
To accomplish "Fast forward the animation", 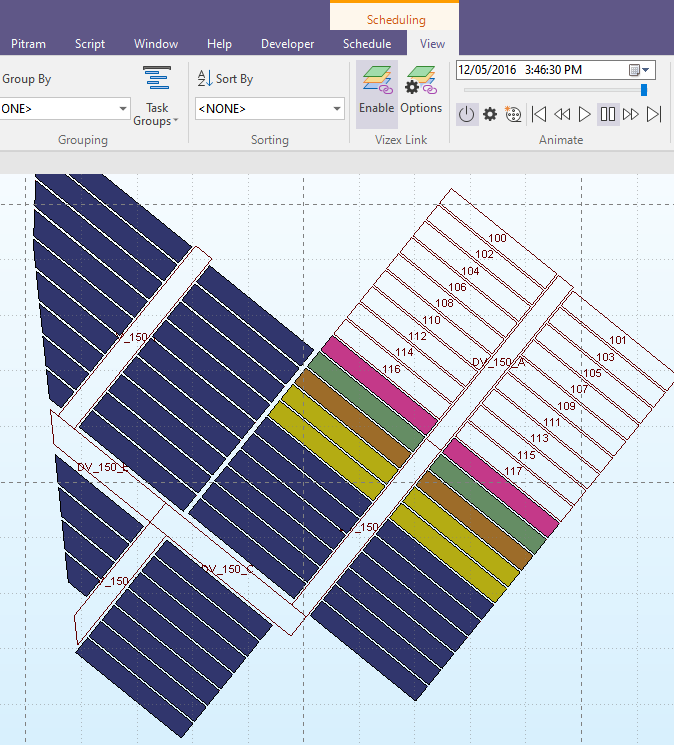I will (631, 115).
